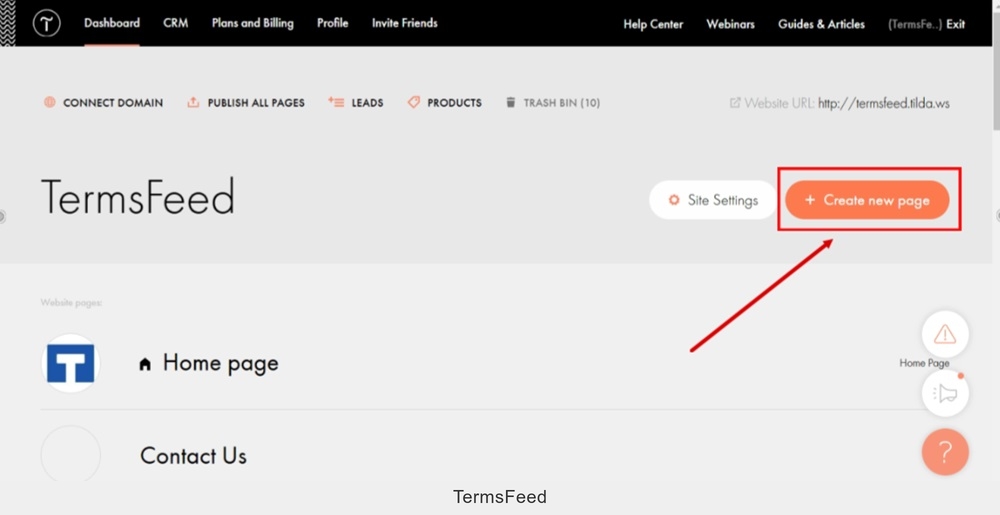Click the TermsFeed site title
The width and height of the screenshot is (1000, 515).
(138, 197)
